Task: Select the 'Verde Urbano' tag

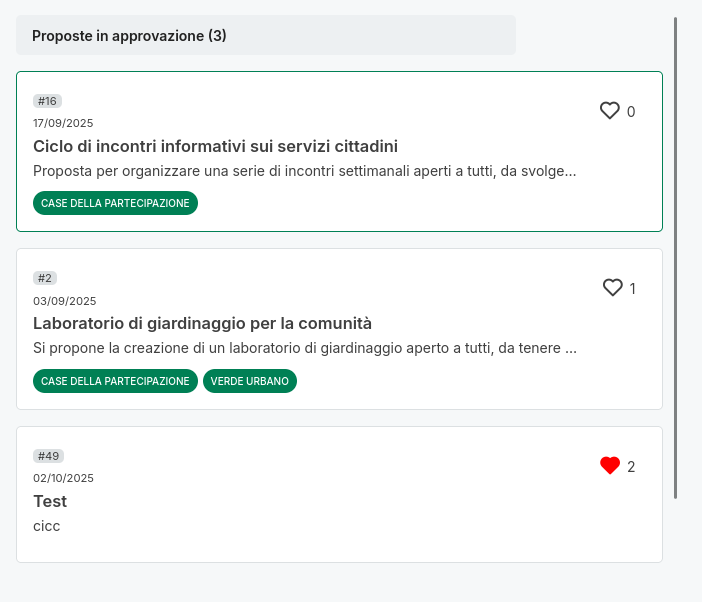Action: [250, 381]
